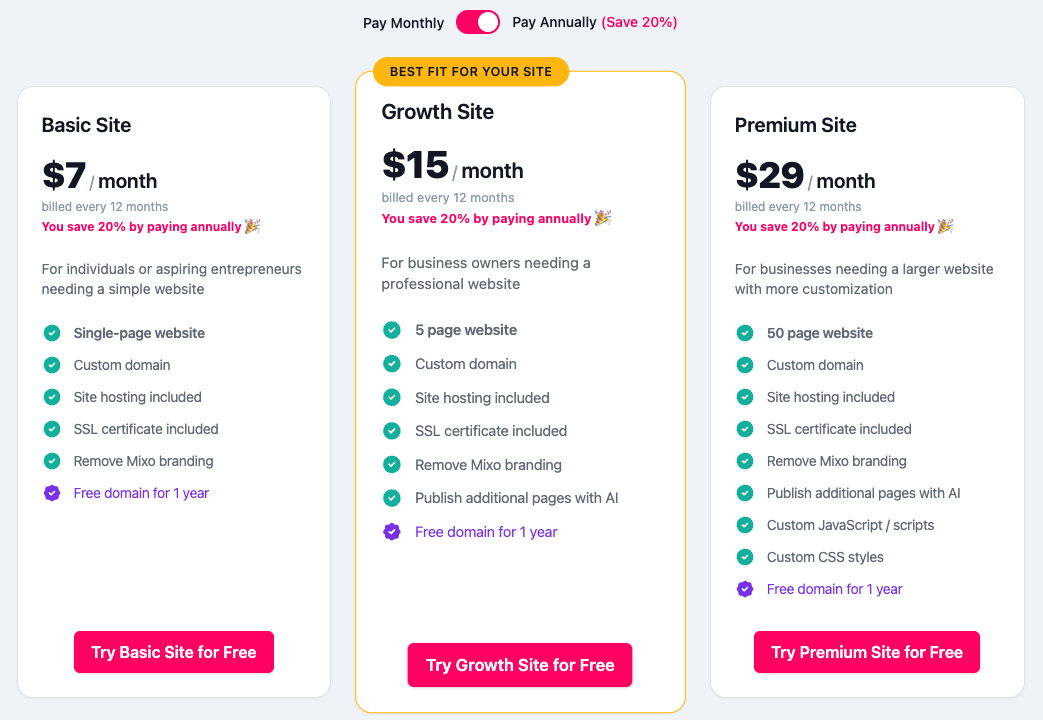Click check icon next to Custom CSS styles
Viewport: 1043px width, 720px height.
coord(745,557)
